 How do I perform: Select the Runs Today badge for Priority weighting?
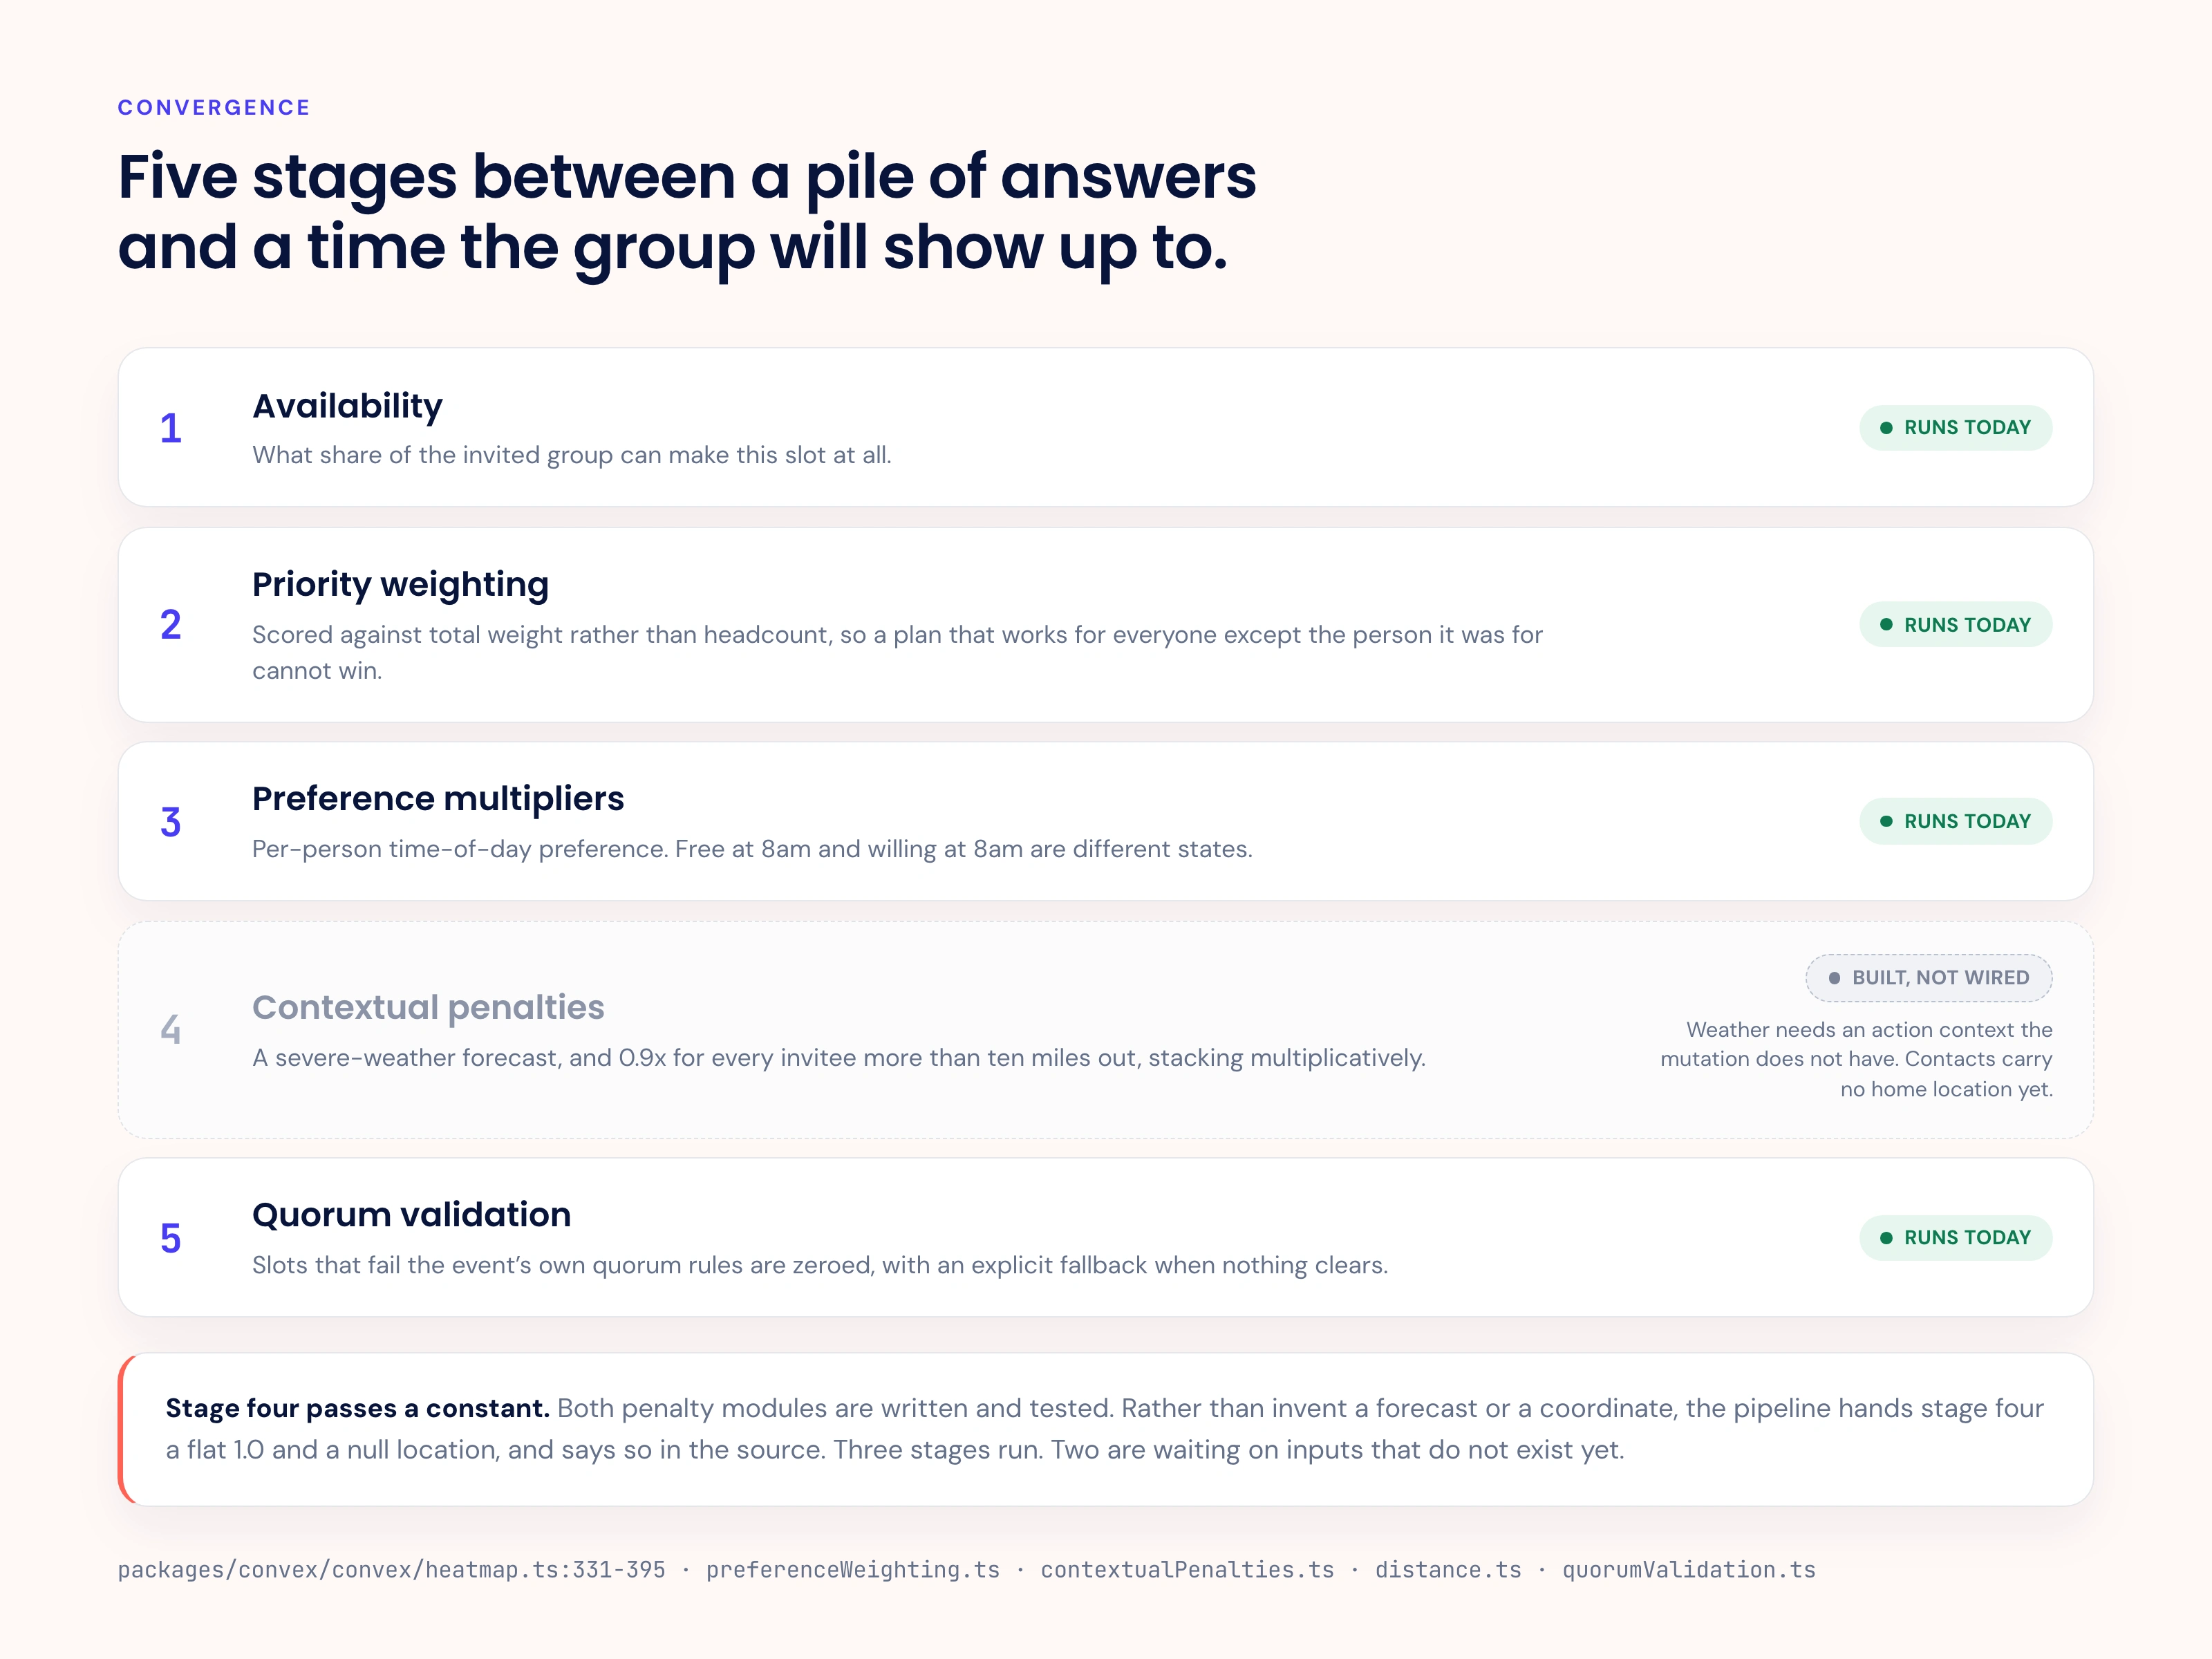coord(1955,625)
